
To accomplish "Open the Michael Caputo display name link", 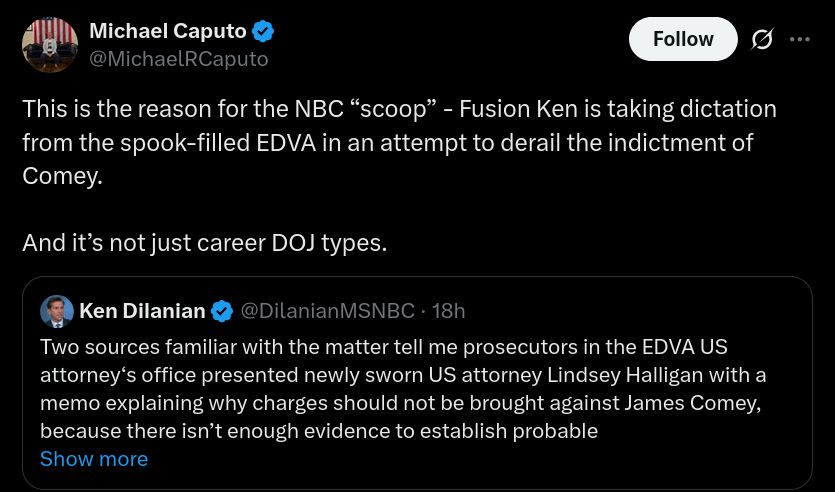I will pyautogui.click(x=168, y=32).
